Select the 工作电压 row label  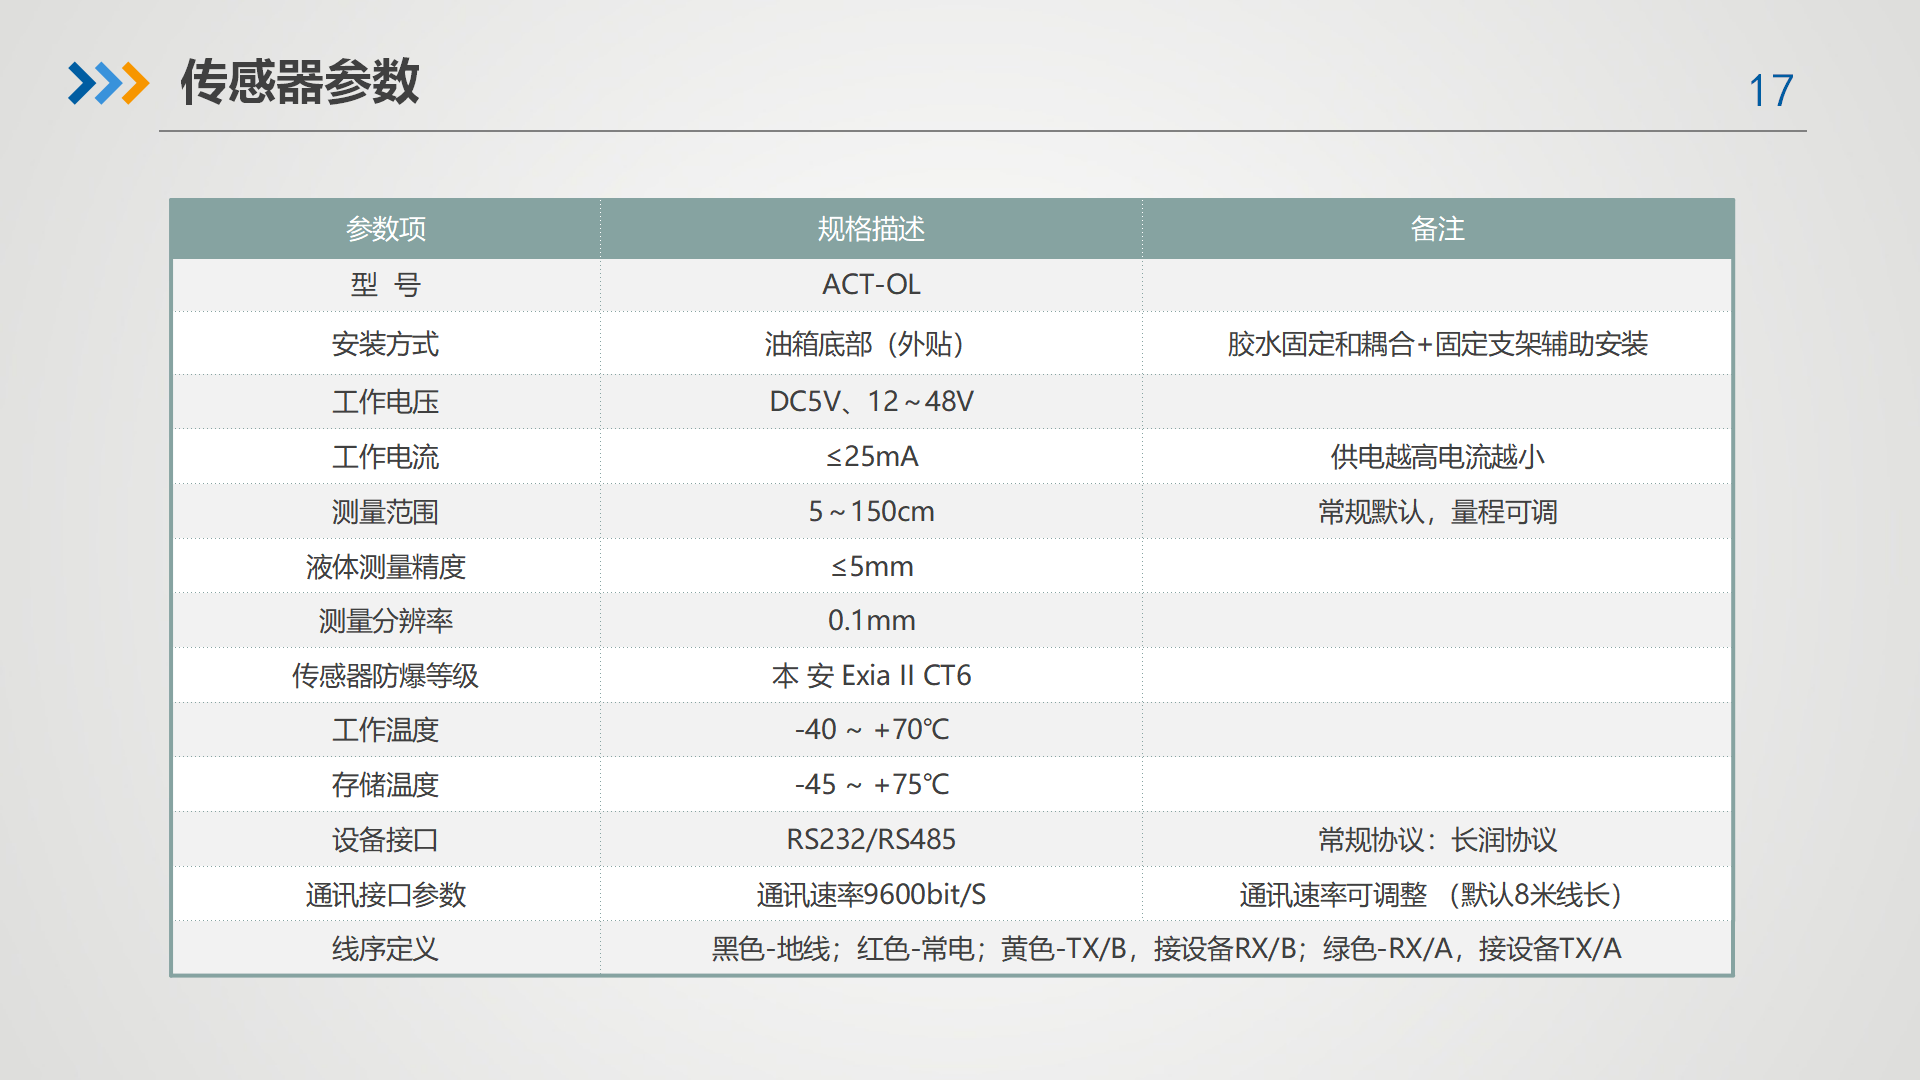coord(386,402)
